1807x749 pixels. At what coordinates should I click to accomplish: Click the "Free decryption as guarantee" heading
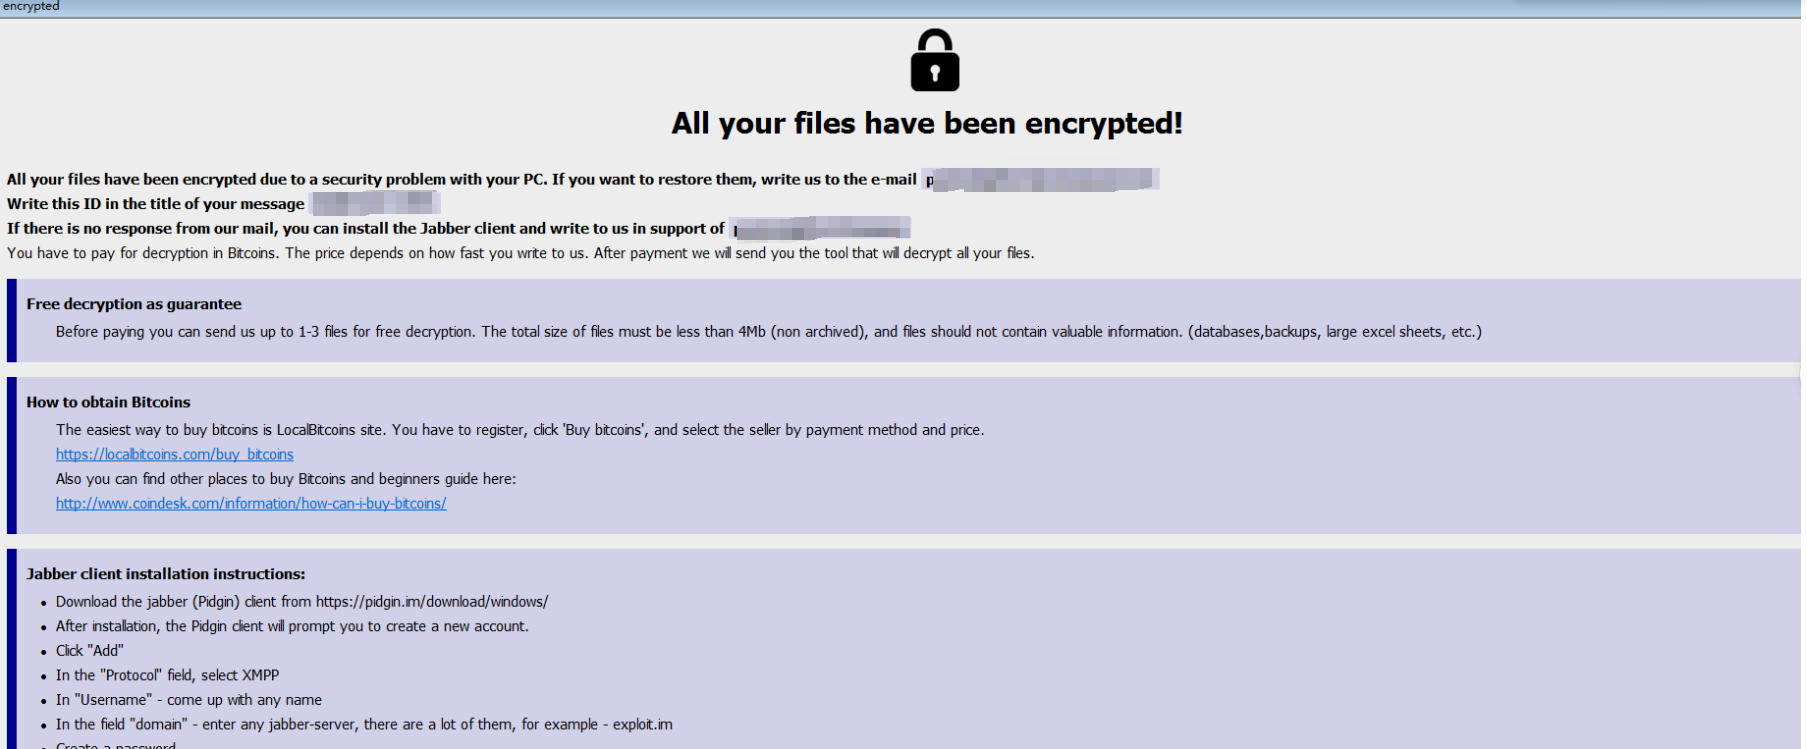[134, 304]
